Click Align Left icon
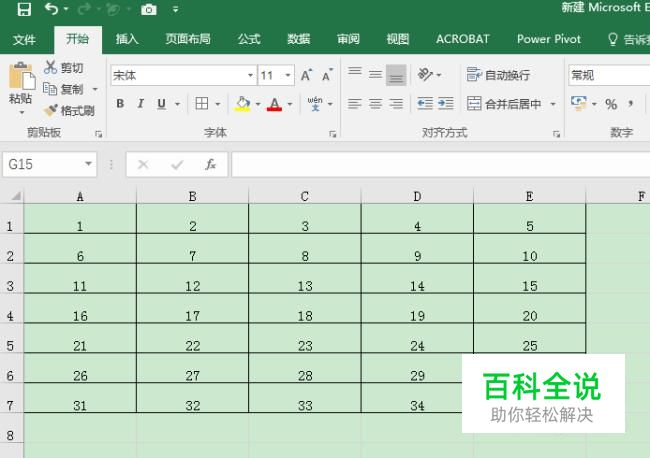650x458 pixels. pos(355,104)
